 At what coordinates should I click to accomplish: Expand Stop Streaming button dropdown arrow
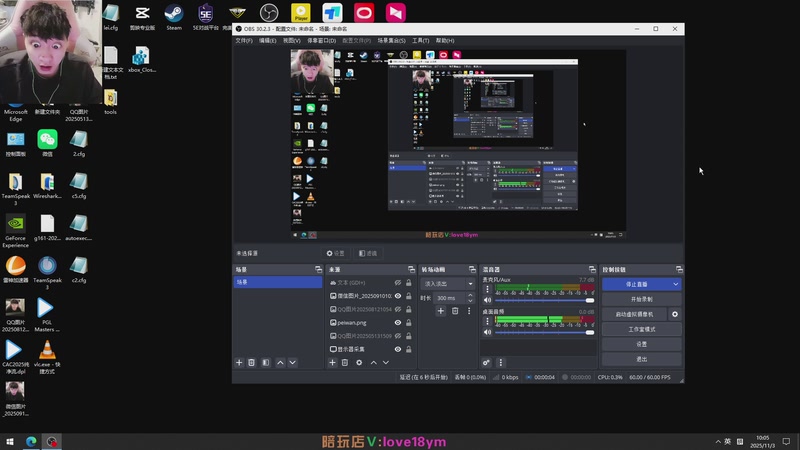676,284
